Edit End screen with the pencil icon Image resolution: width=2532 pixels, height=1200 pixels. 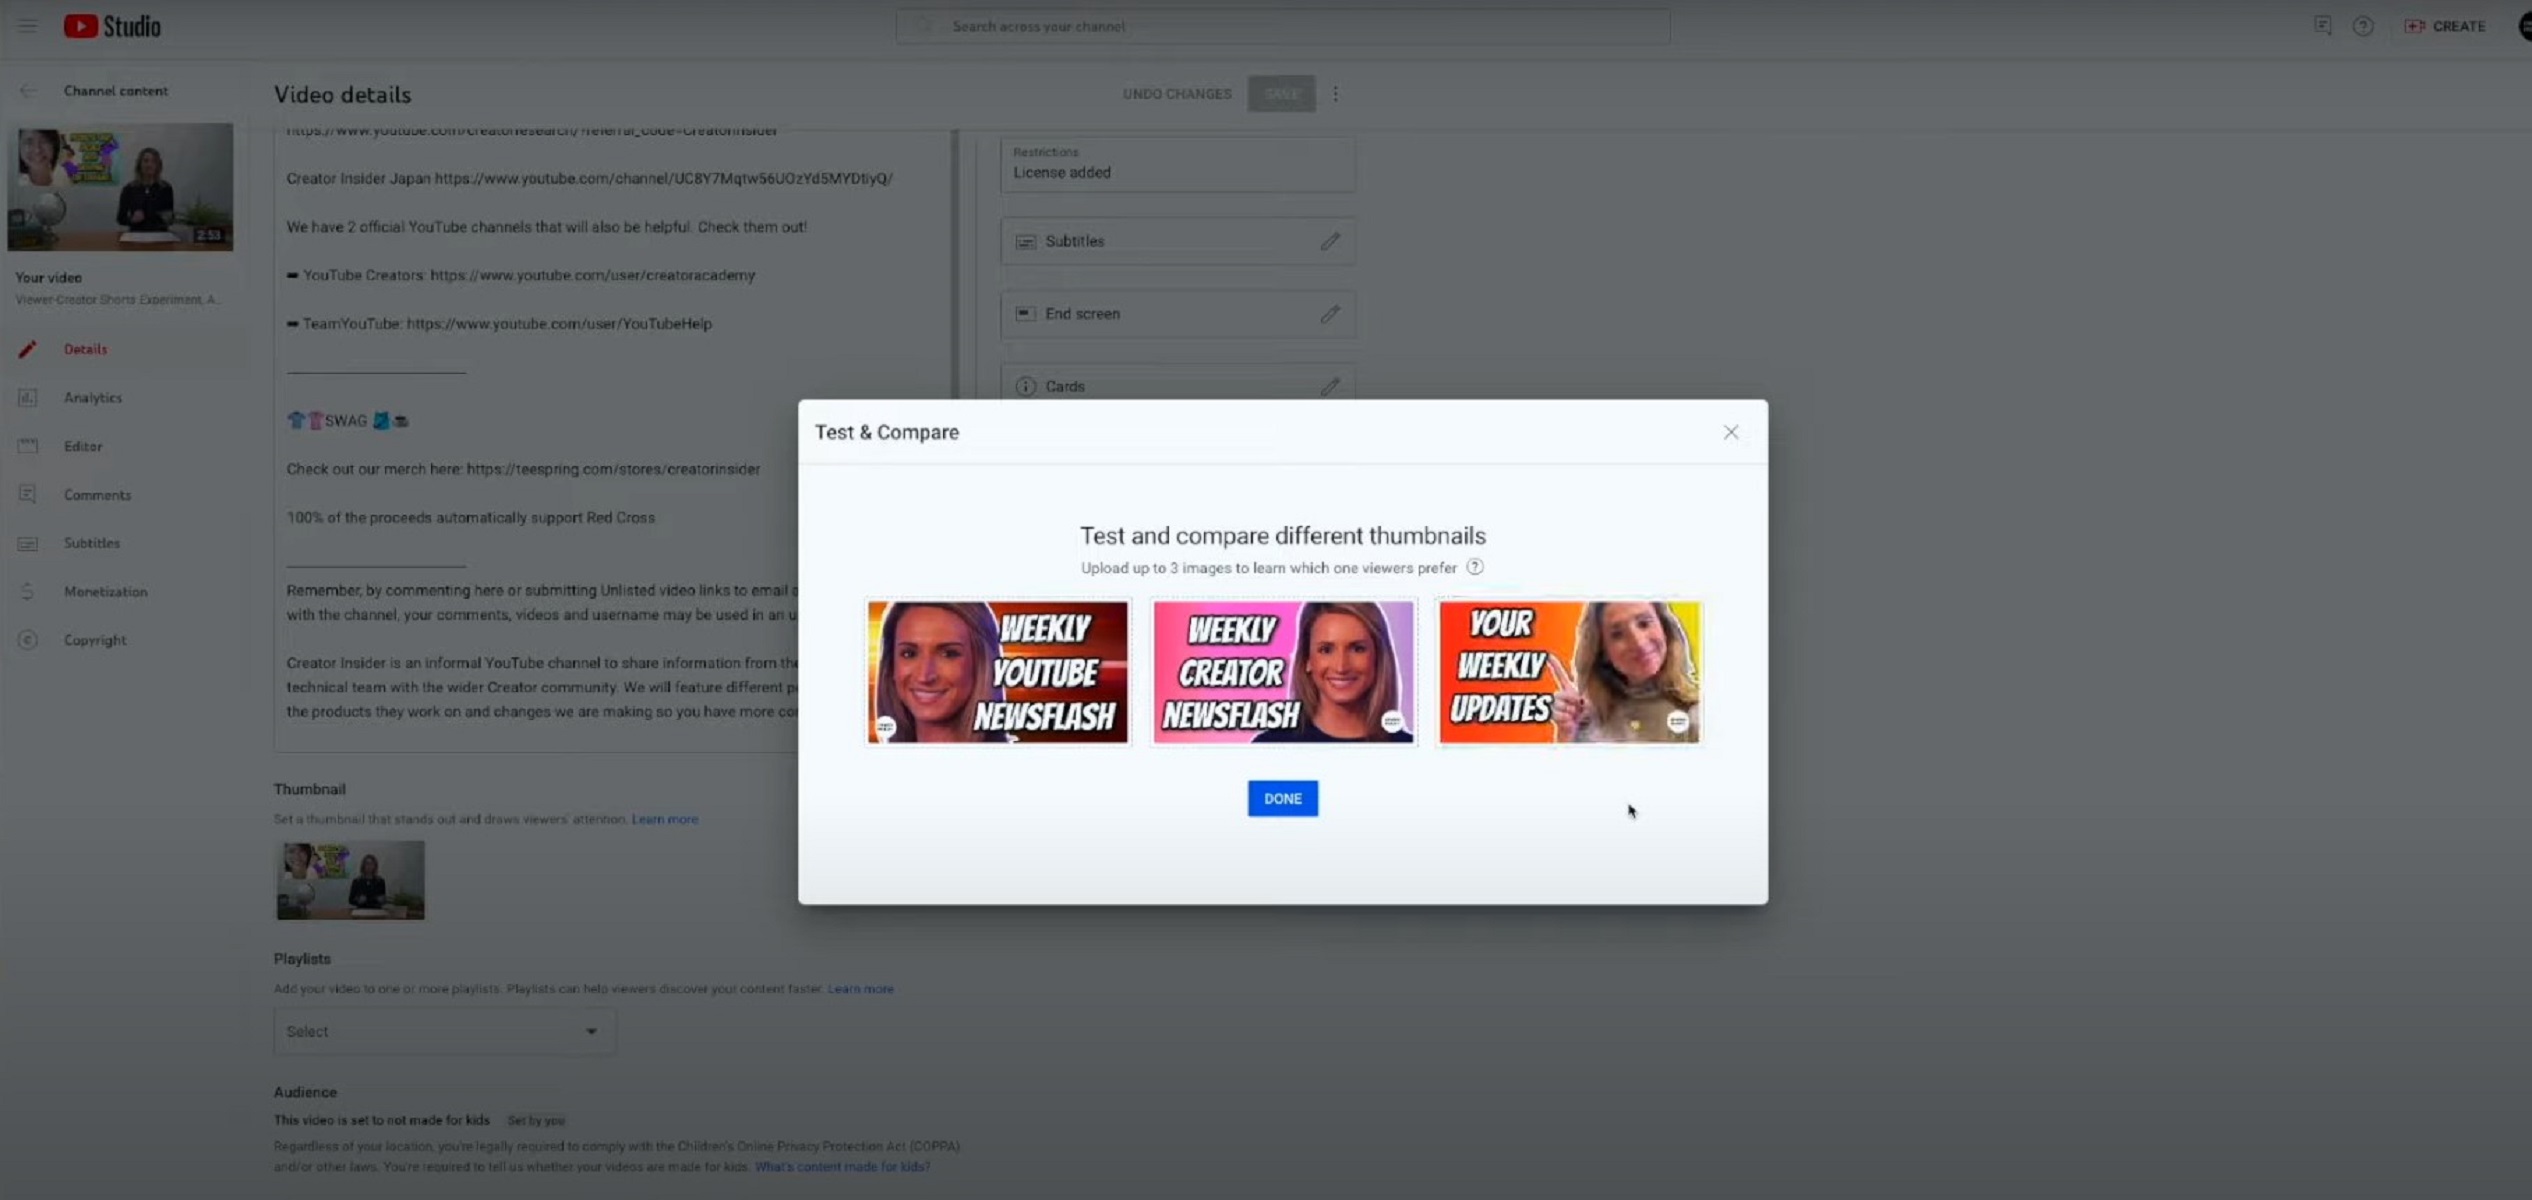click(x=1329, y=314)
